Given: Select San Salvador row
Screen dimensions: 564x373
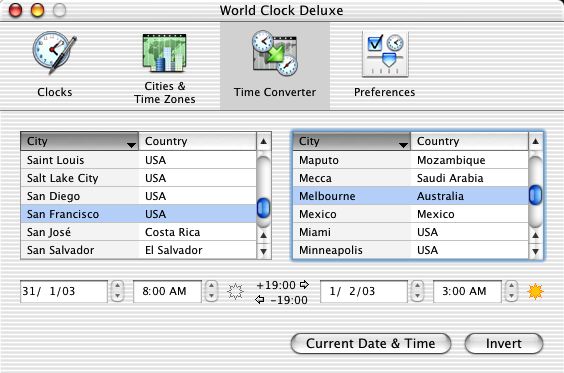Looking at the screenshot, I should (x=138, y=250).
